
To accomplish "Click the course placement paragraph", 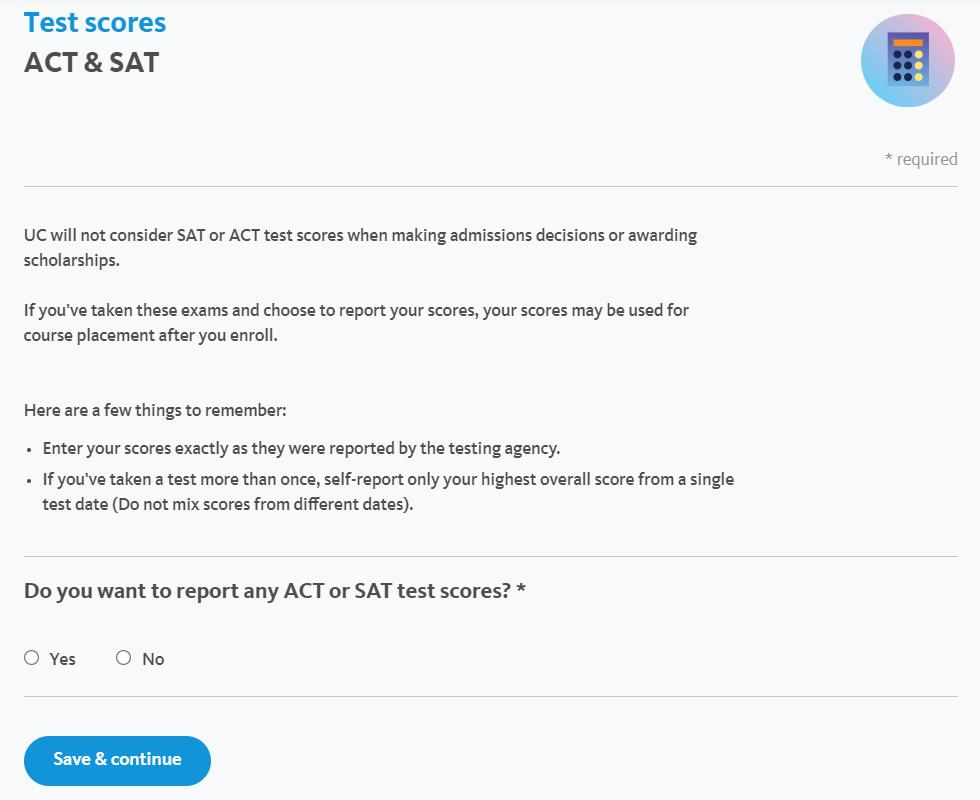I will coord(356,310).
